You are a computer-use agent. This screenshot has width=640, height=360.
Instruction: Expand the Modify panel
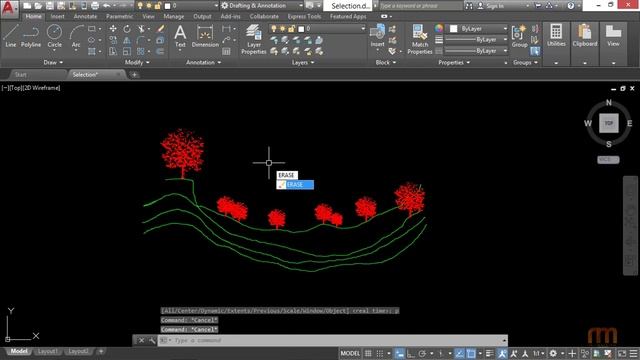137,62
